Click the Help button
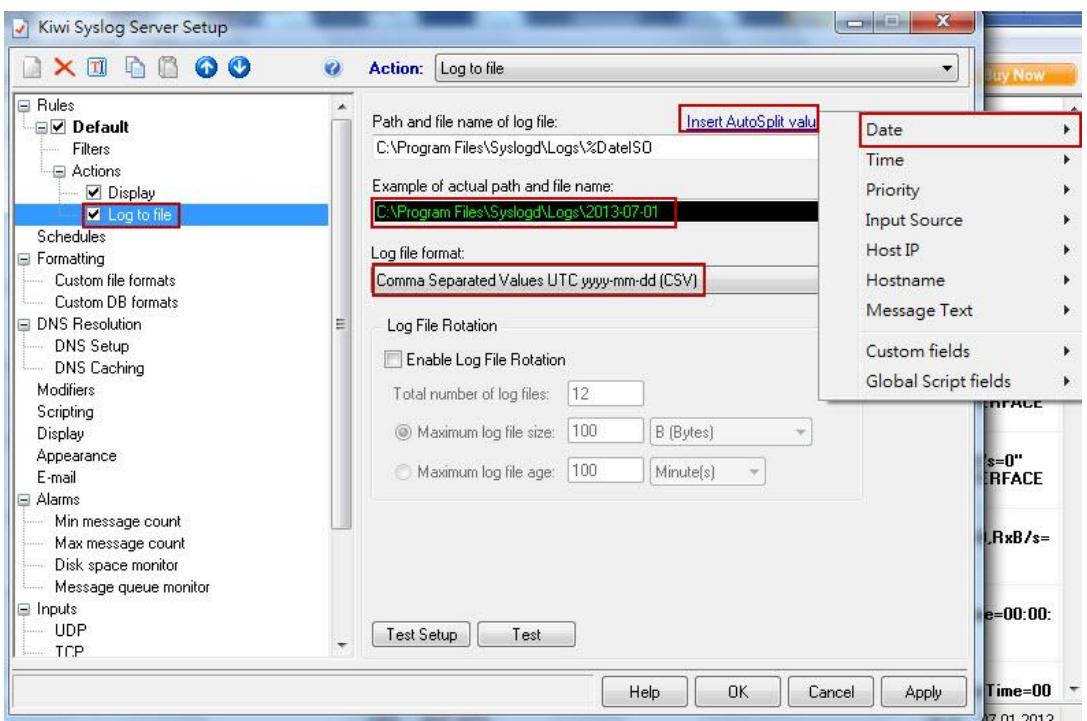 pyautogui.click(x=644, y=692)
